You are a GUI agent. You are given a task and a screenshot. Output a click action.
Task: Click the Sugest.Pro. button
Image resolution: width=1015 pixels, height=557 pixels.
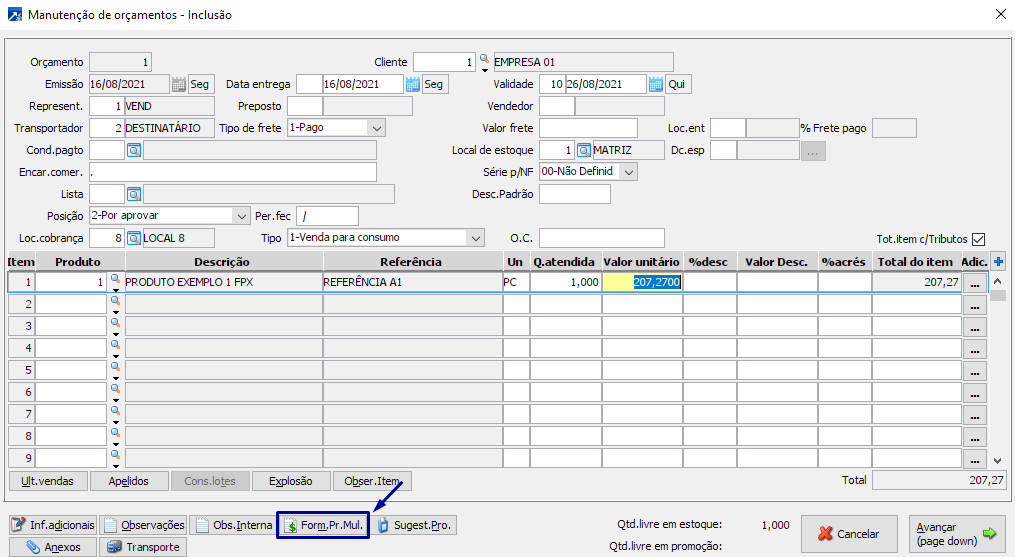coord(414,525)
